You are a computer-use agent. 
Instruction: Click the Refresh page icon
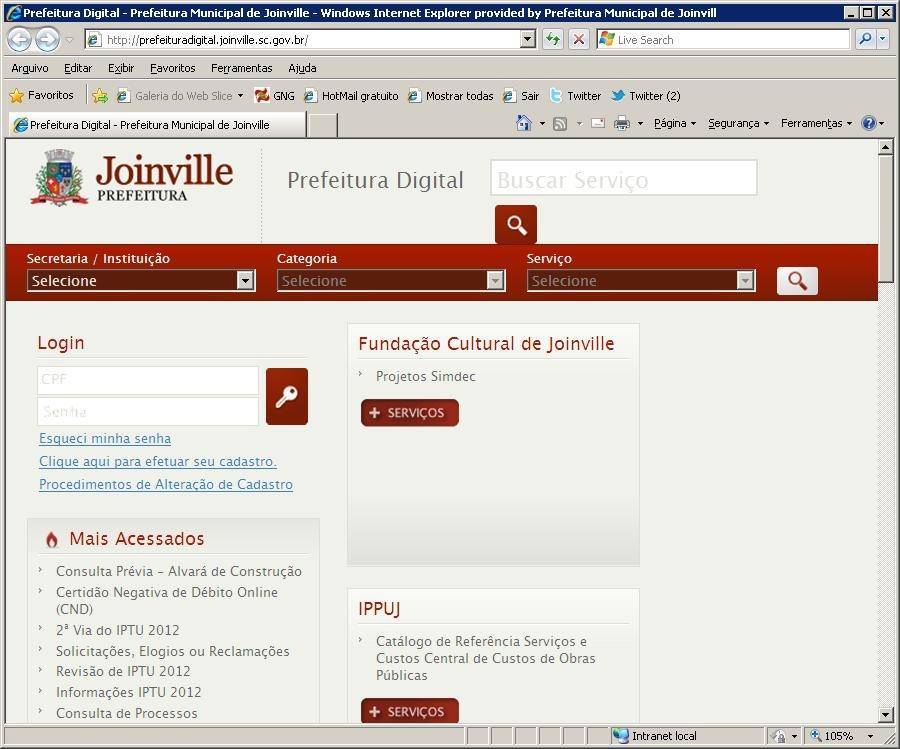(x=553, y=40)
